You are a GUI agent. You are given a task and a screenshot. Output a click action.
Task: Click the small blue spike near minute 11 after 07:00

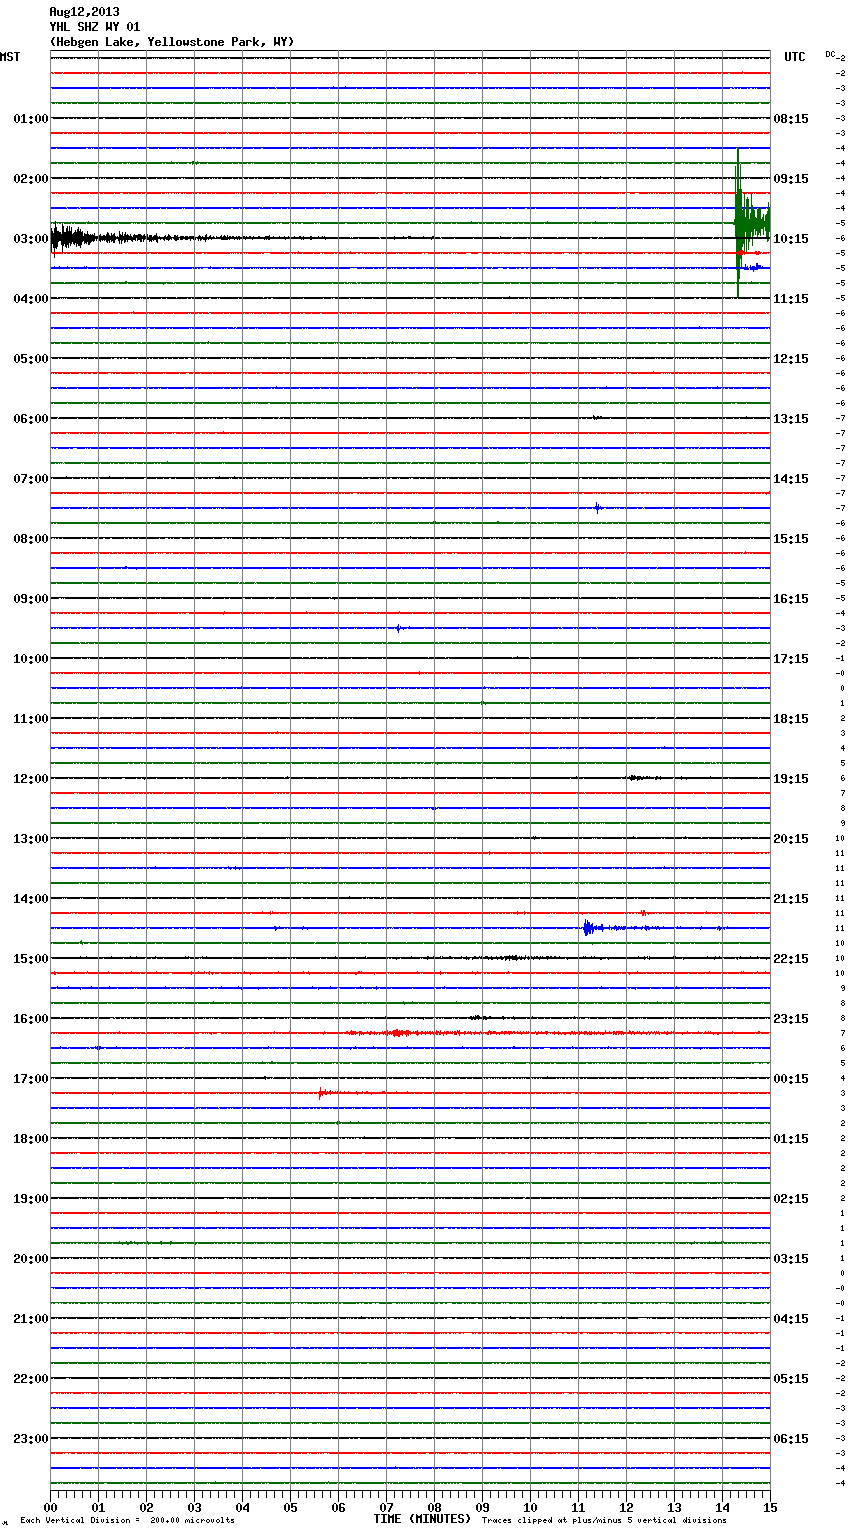tap(598, 508)
